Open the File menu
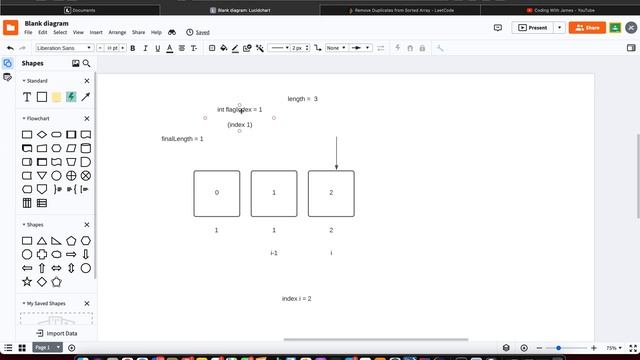The width and height of the screenshot is (640, 360). [x=28, y=32]
